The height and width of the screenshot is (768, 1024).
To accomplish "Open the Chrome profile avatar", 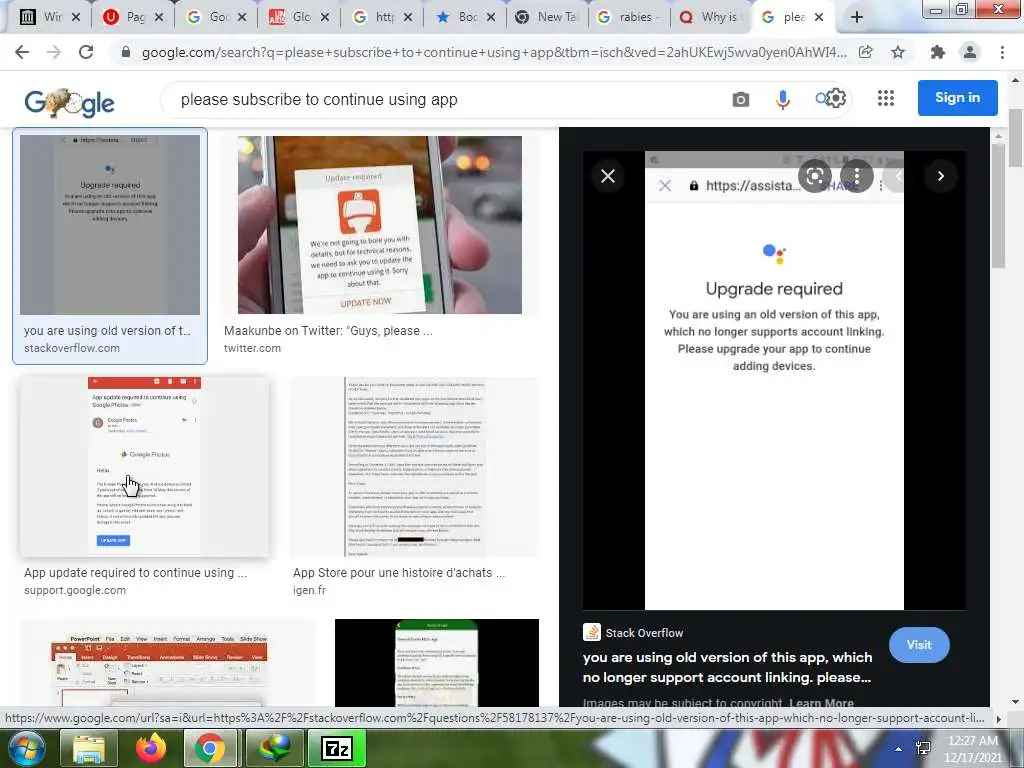I will tap(970, 52).
